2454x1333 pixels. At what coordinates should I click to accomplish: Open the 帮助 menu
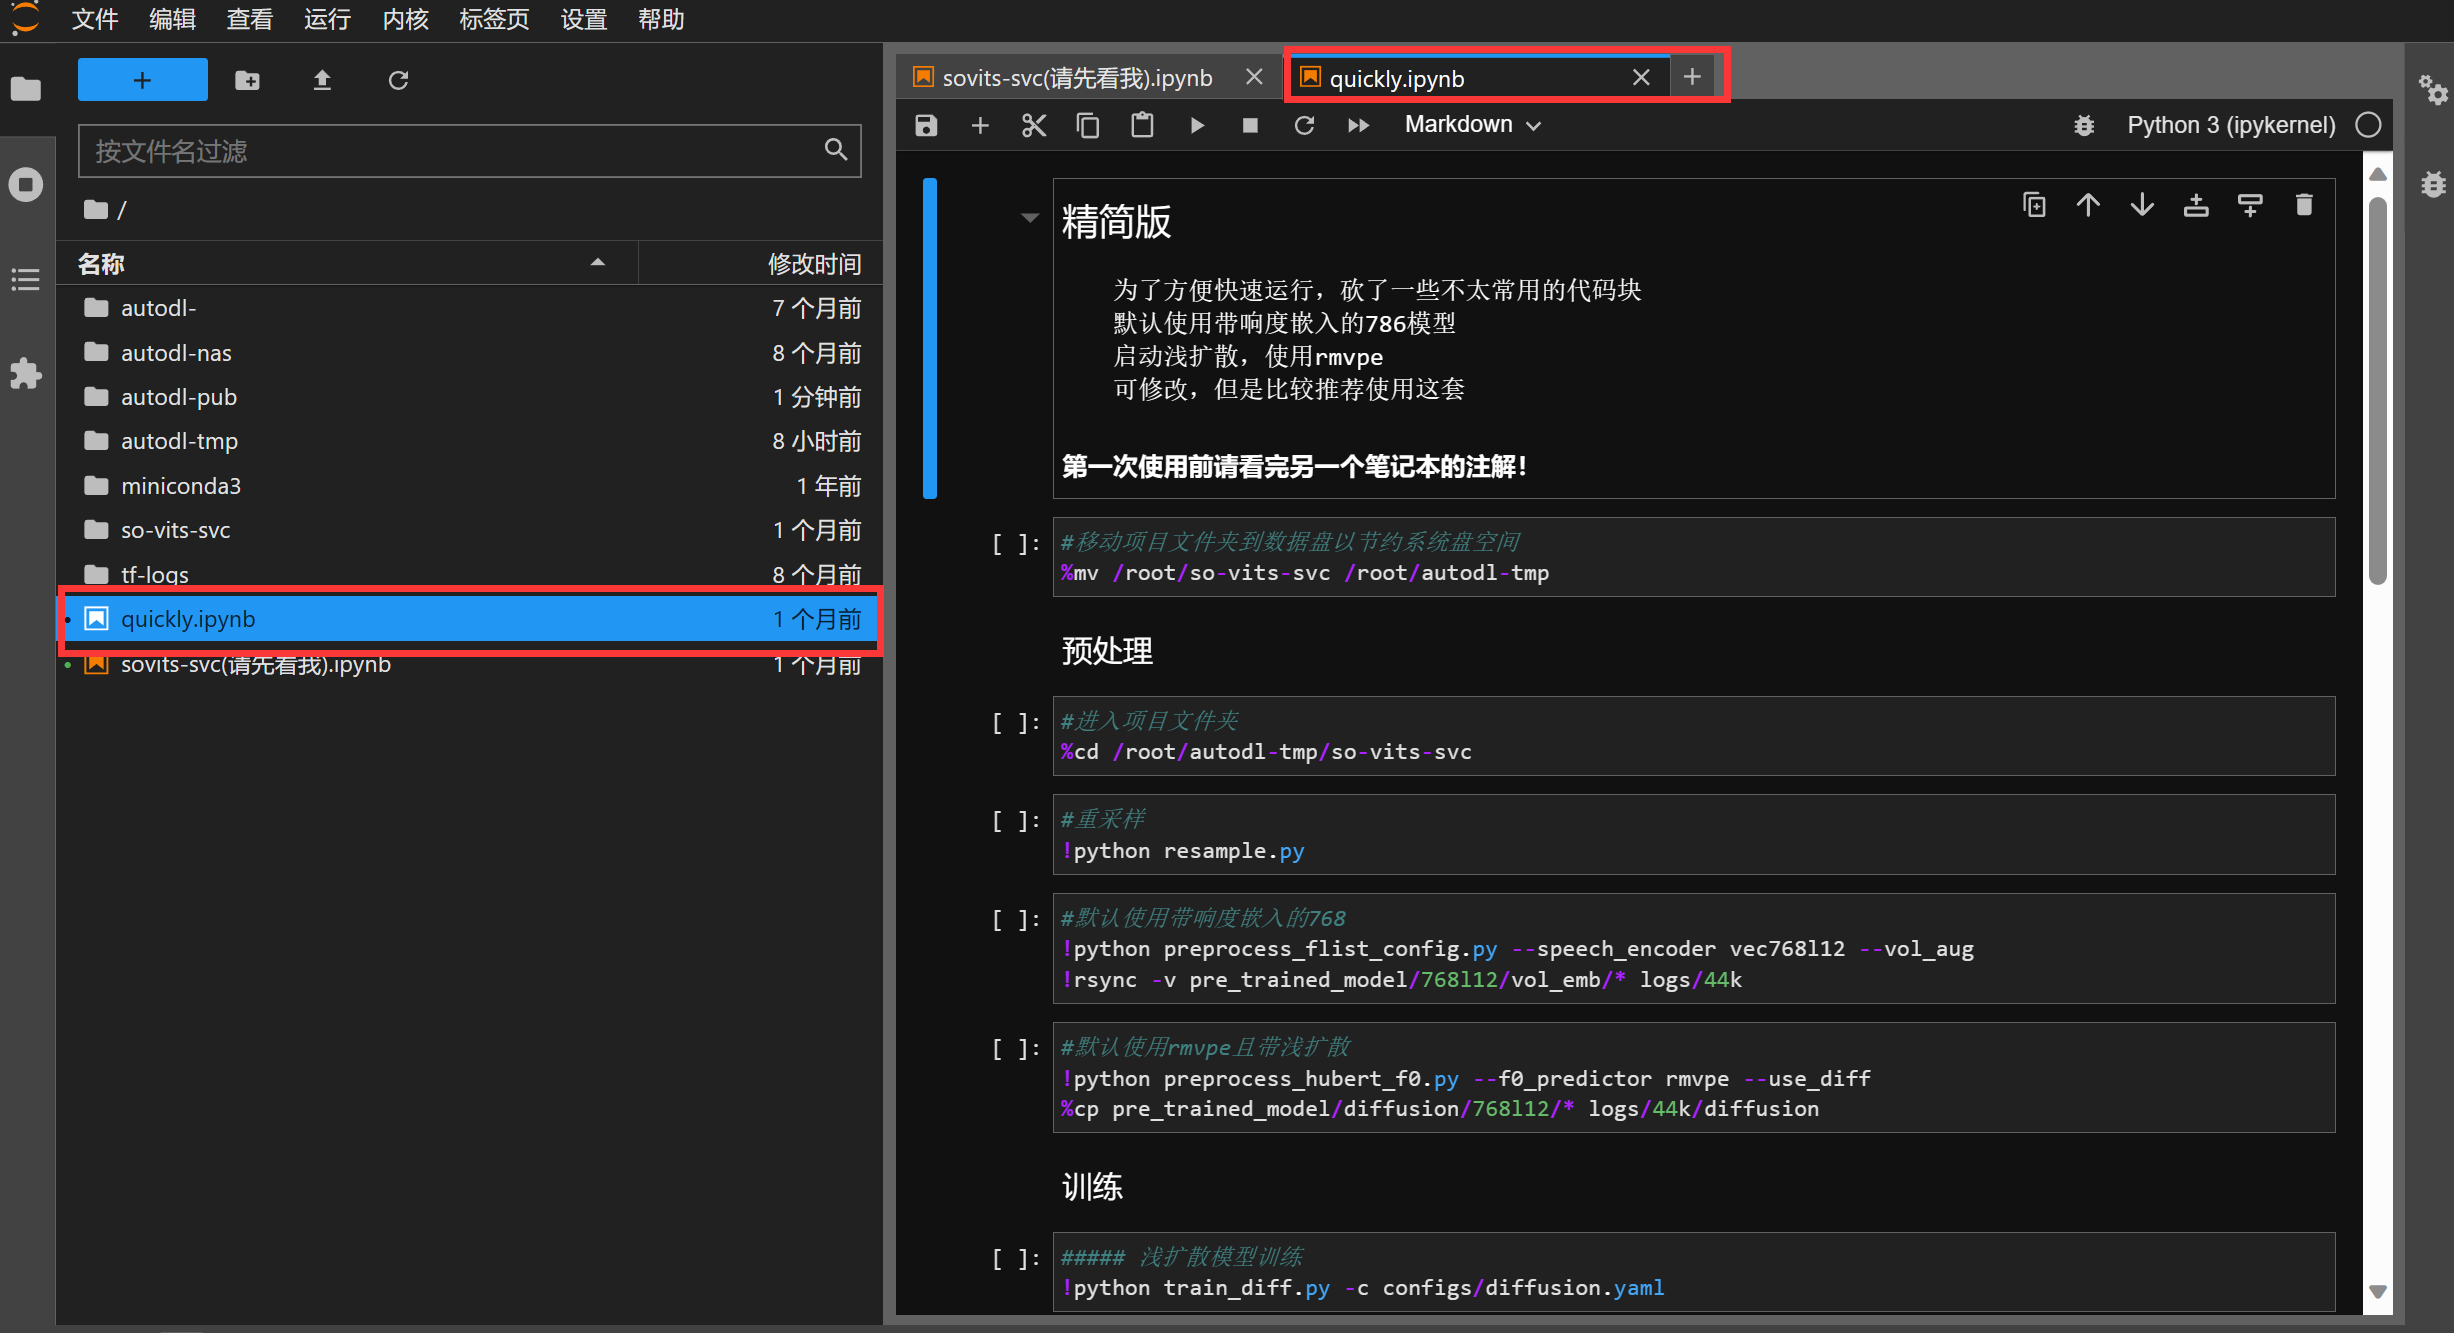(x=661, y=19)
